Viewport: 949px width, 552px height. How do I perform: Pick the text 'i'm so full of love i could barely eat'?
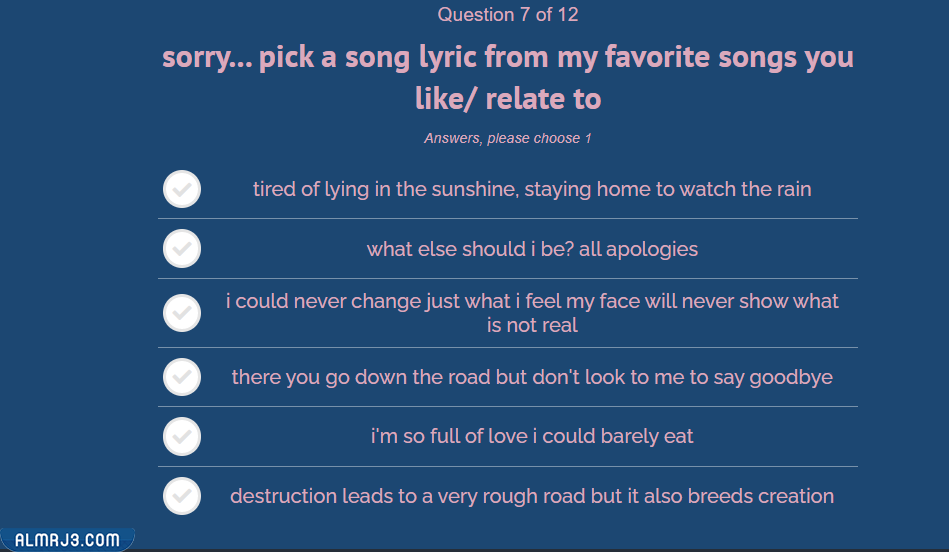[531, 436]
